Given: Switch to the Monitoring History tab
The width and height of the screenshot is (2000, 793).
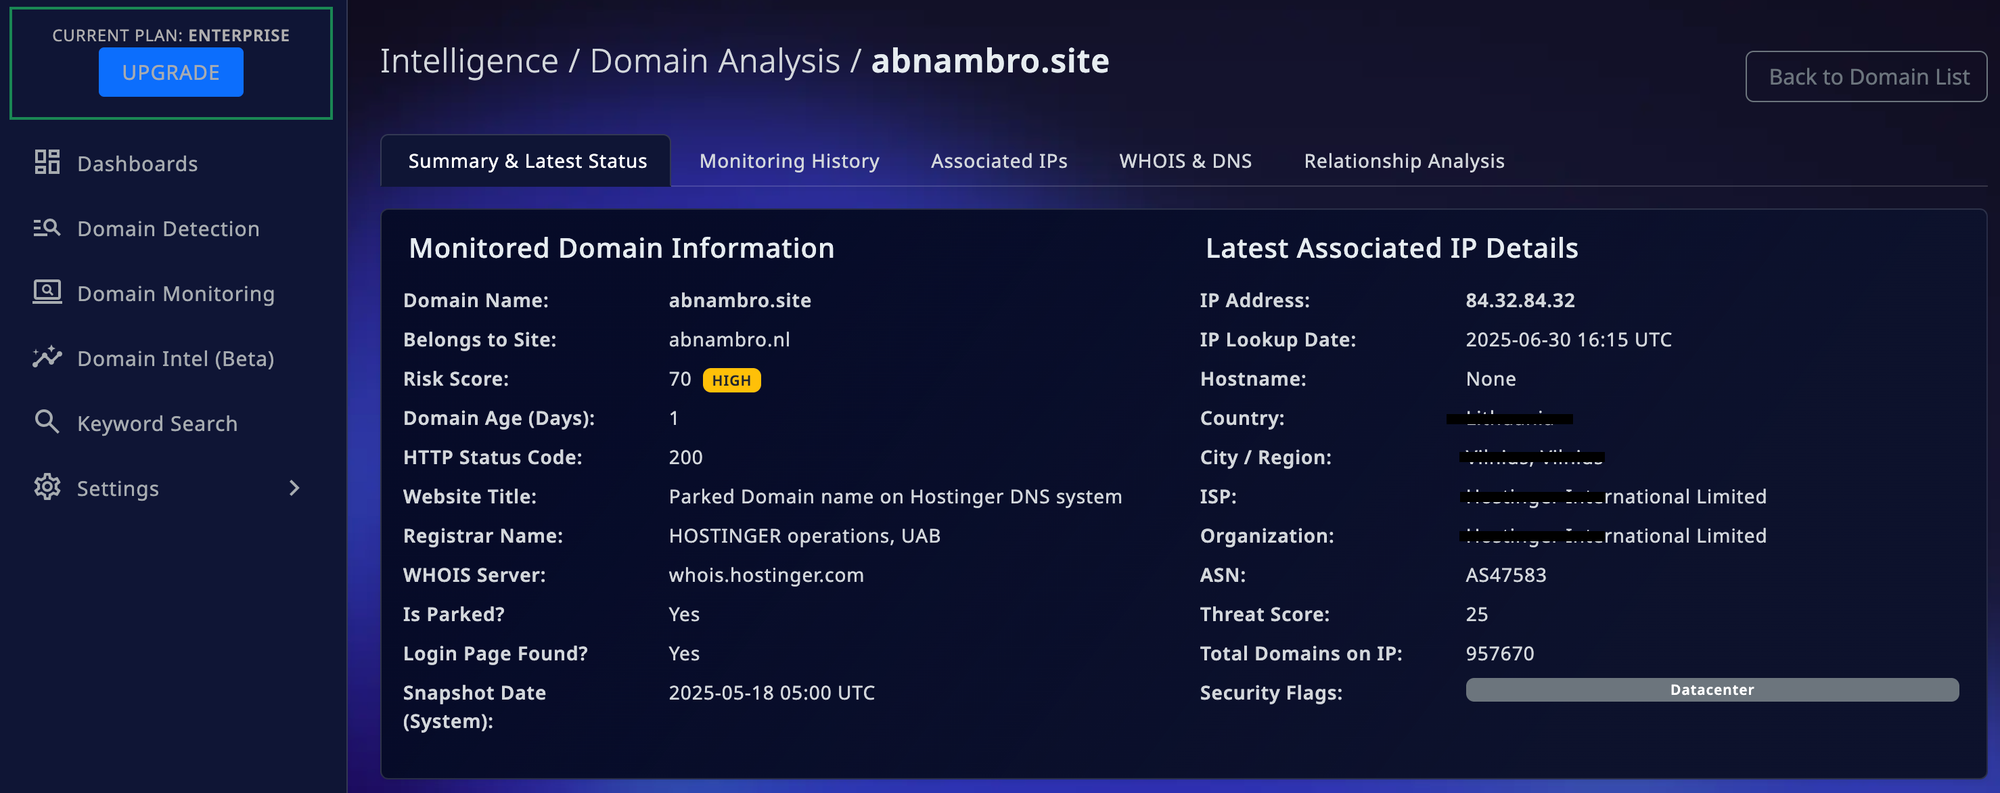Looking at the screenshot, I should 789,161.
